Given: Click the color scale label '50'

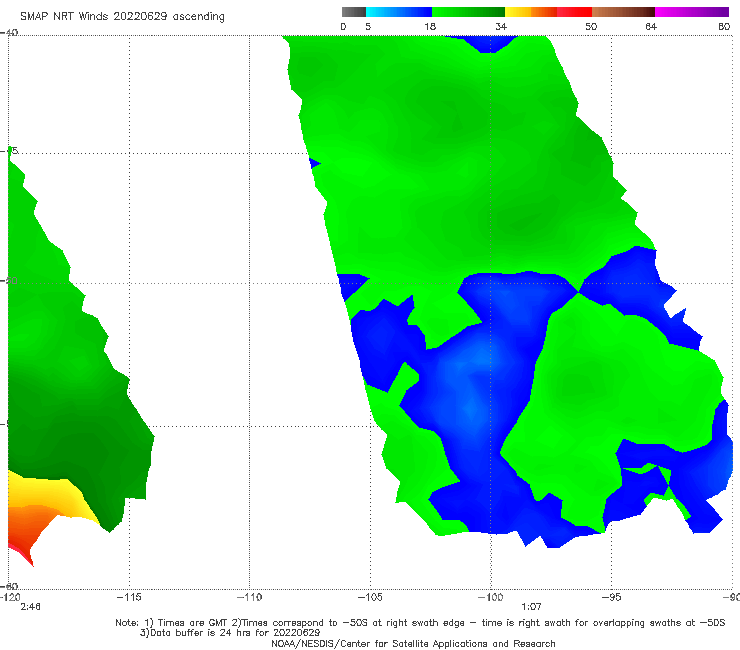Looking at the screenshot, I should (591, 26).
